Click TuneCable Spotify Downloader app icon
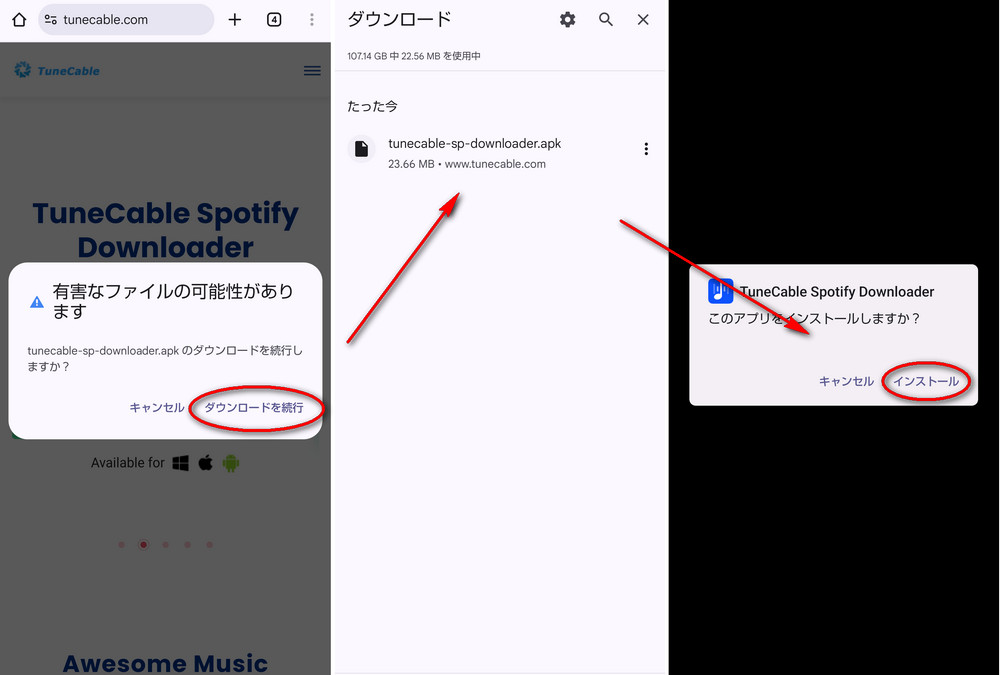Screen dimensions: 1000x675 721,291
